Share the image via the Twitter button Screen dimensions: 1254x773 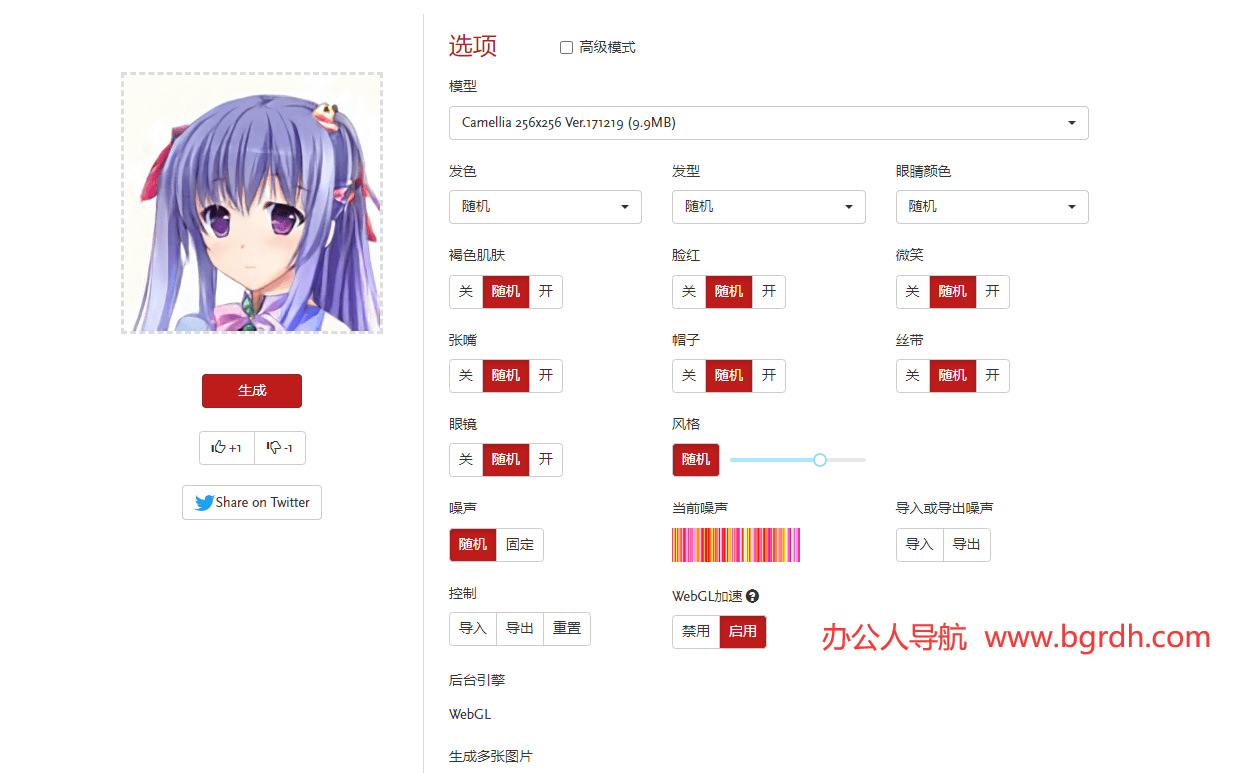pyautogui.click(x=252, y=502)
